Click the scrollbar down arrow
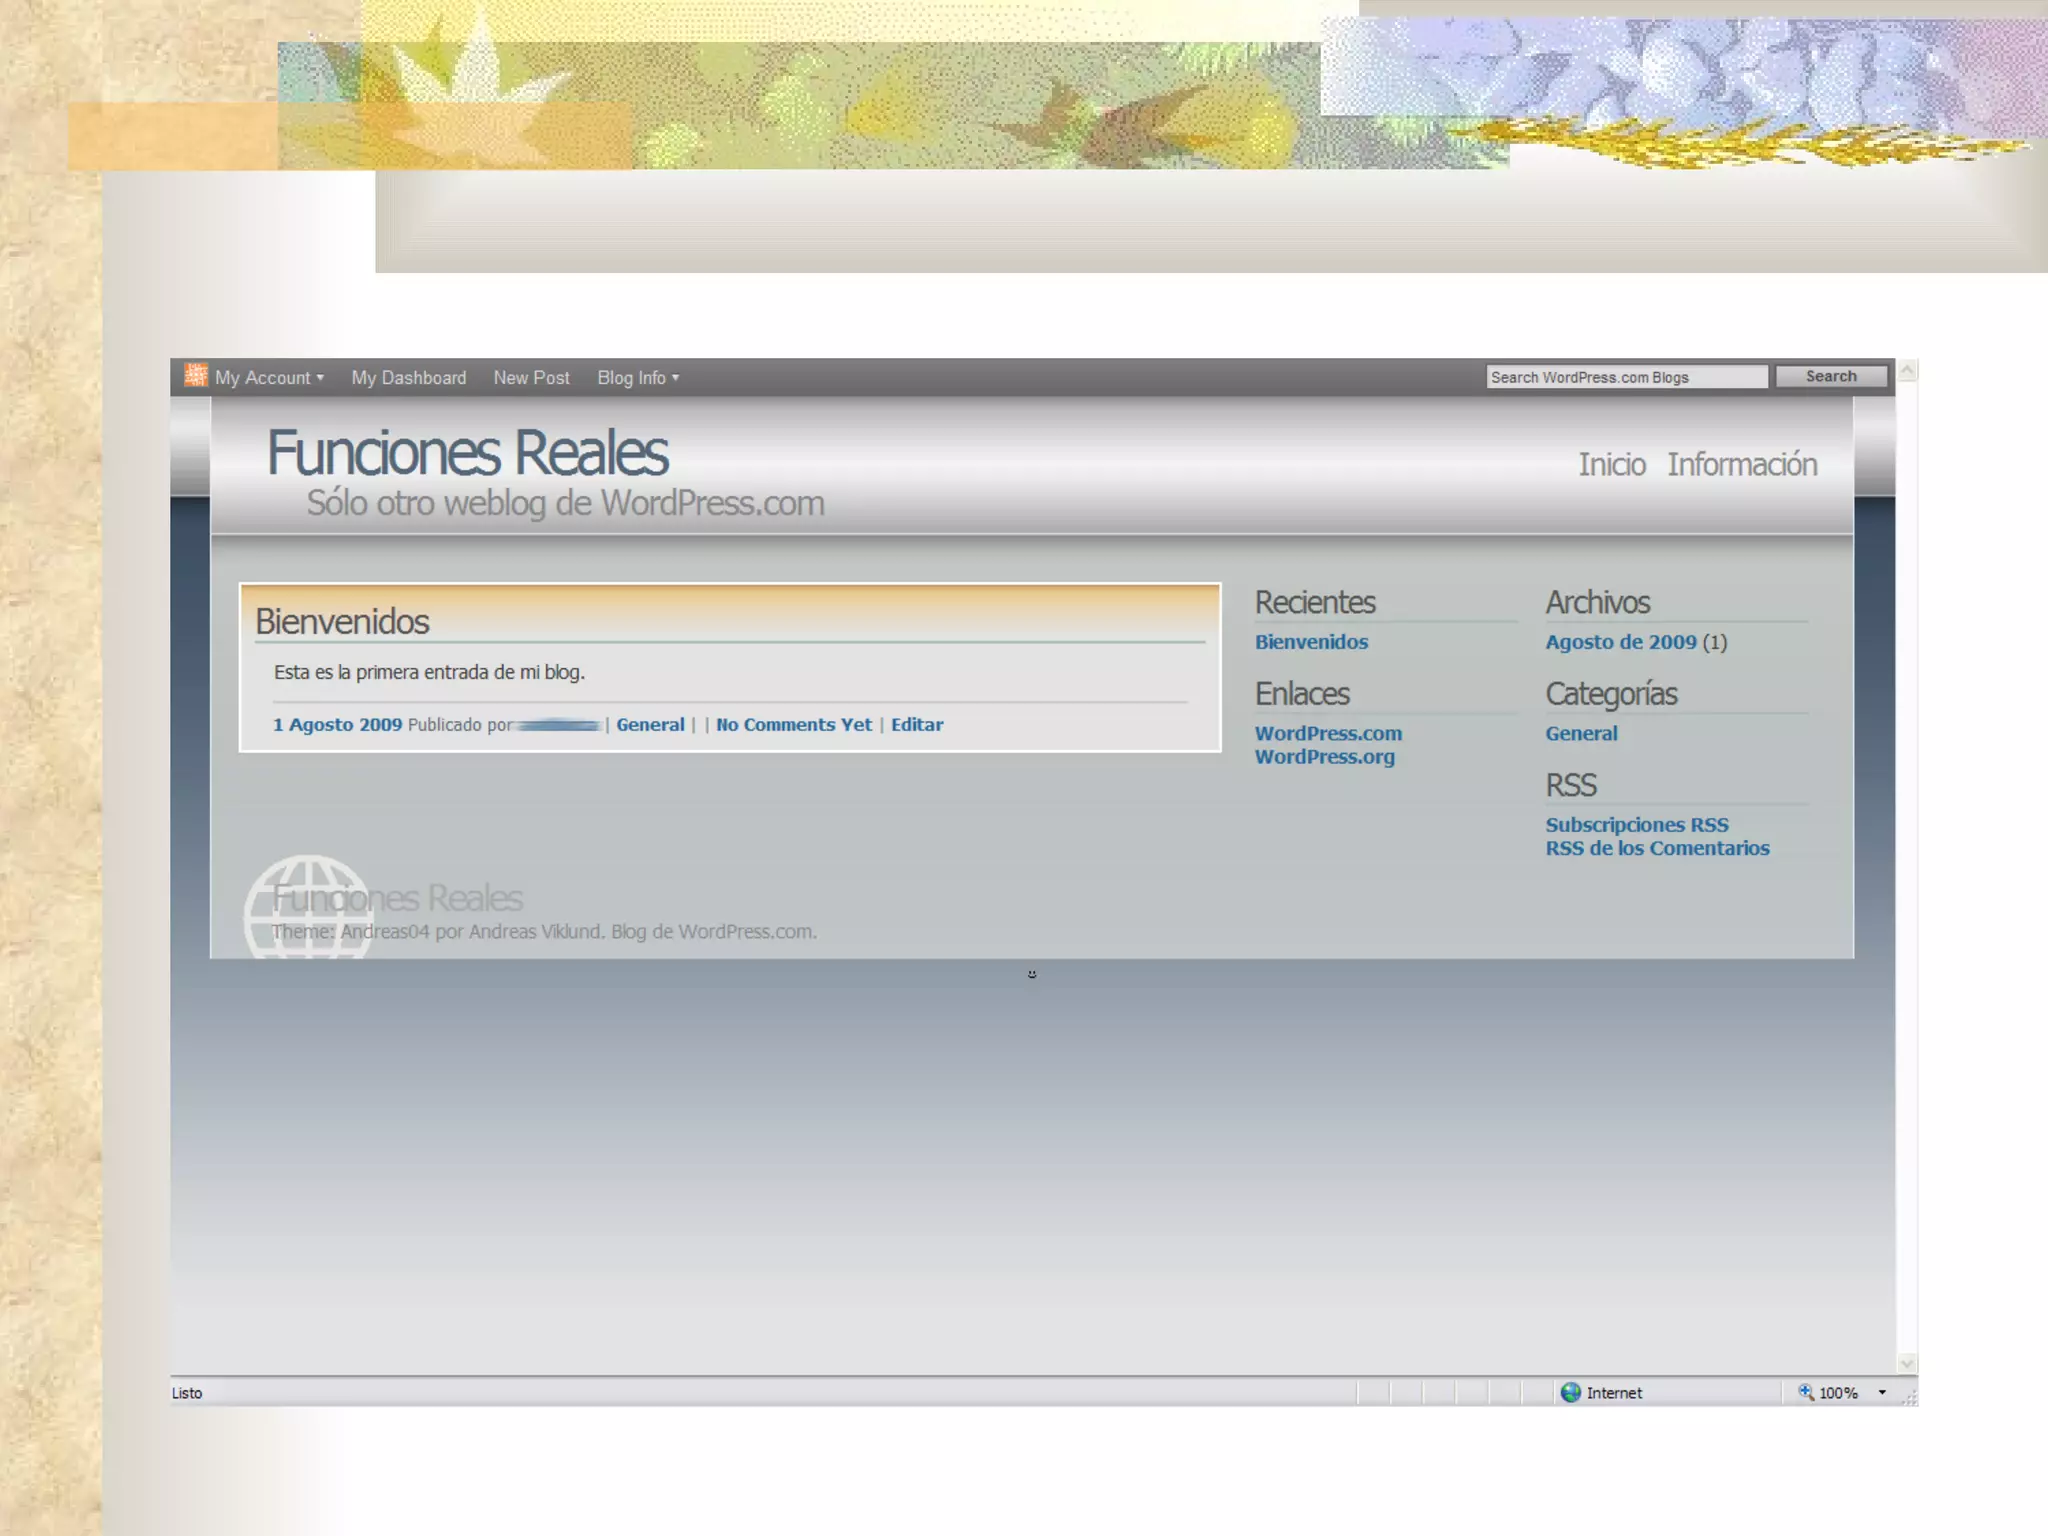The width and height of the screenshot is (2048, 1536). pyautogui.click(x=1907, y=1363)
